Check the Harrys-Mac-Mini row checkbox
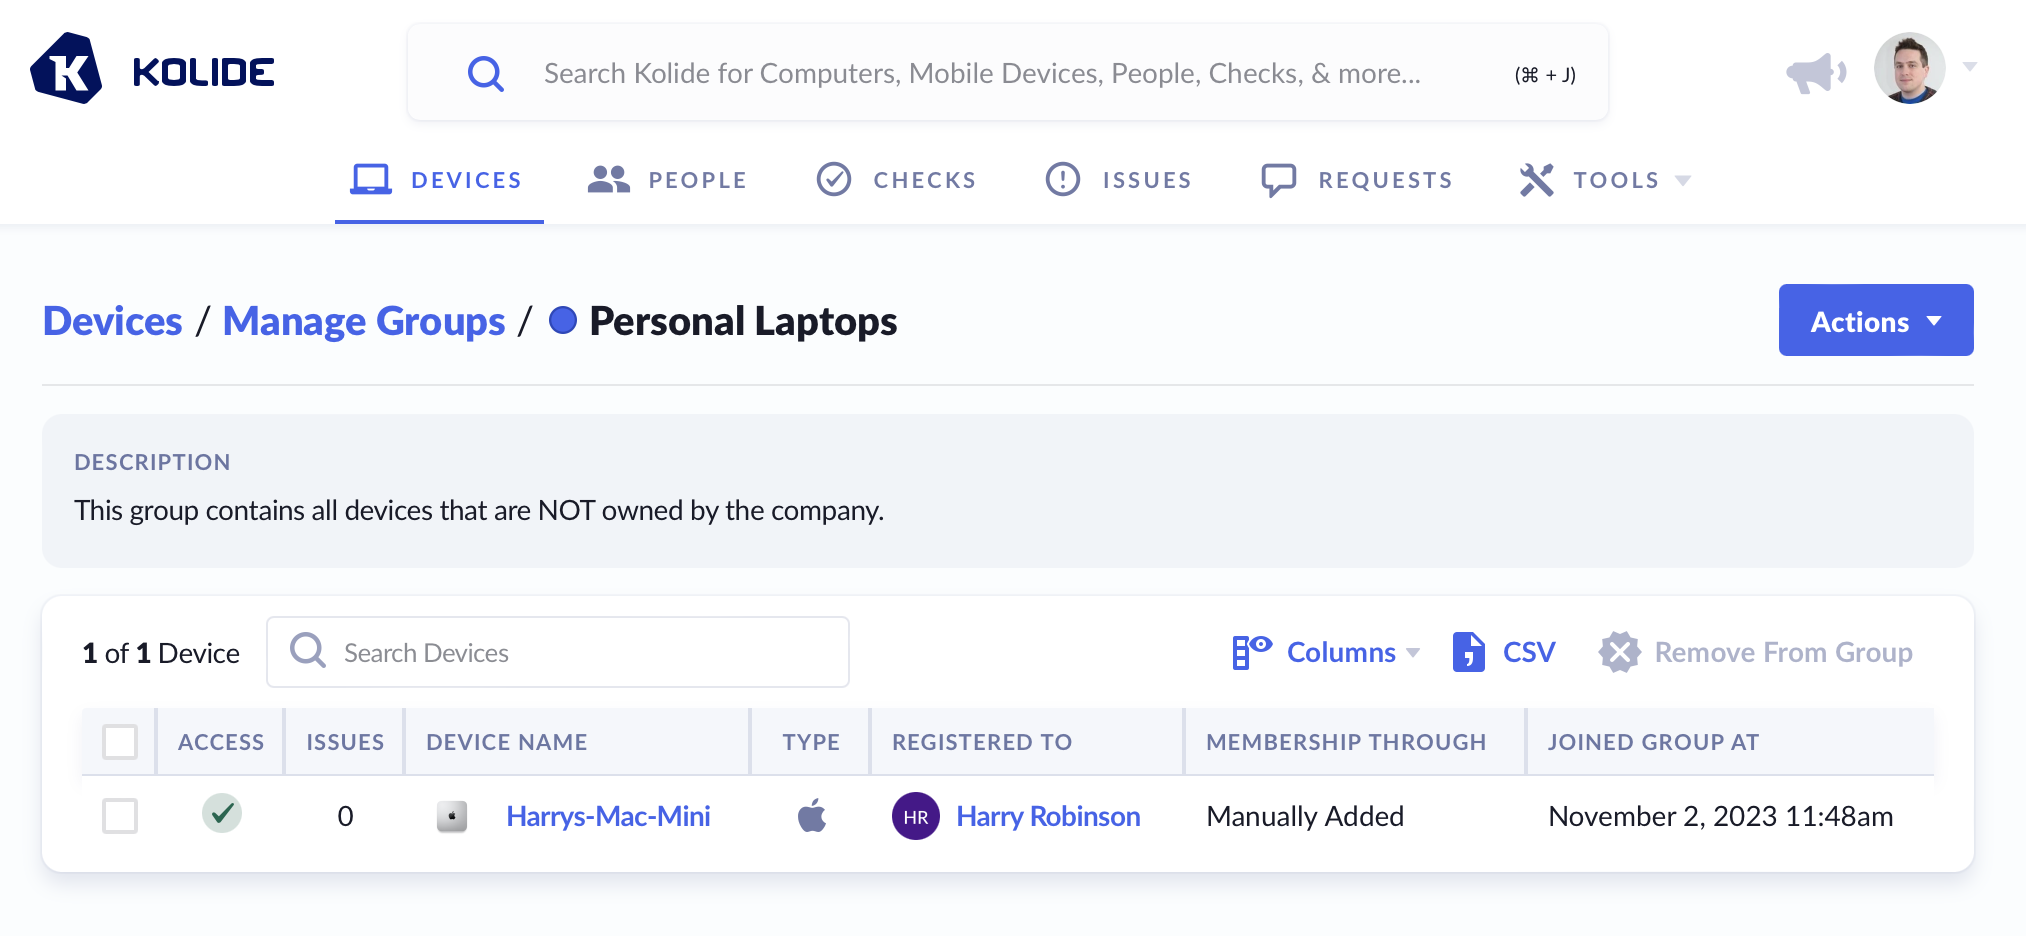The height and width of the screenshot is (936, 2026). click(120, 816)
